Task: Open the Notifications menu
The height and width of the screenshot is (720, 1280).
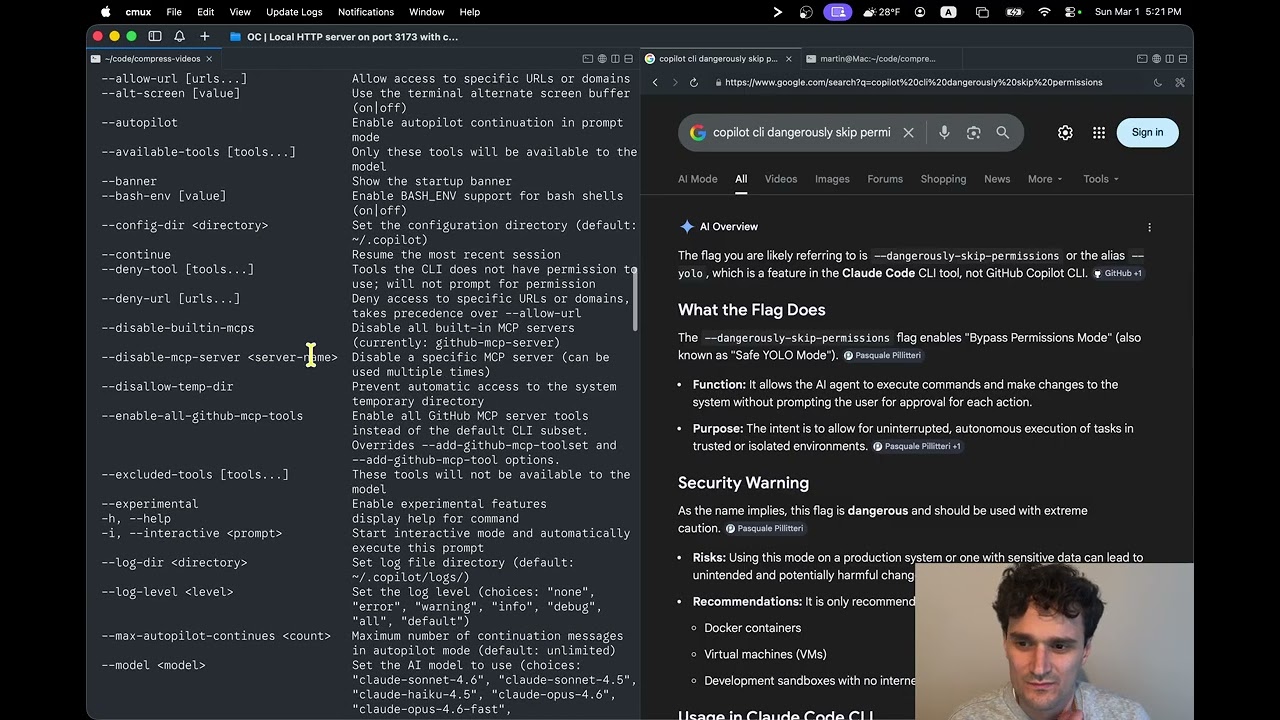Action: coord(366,12)
